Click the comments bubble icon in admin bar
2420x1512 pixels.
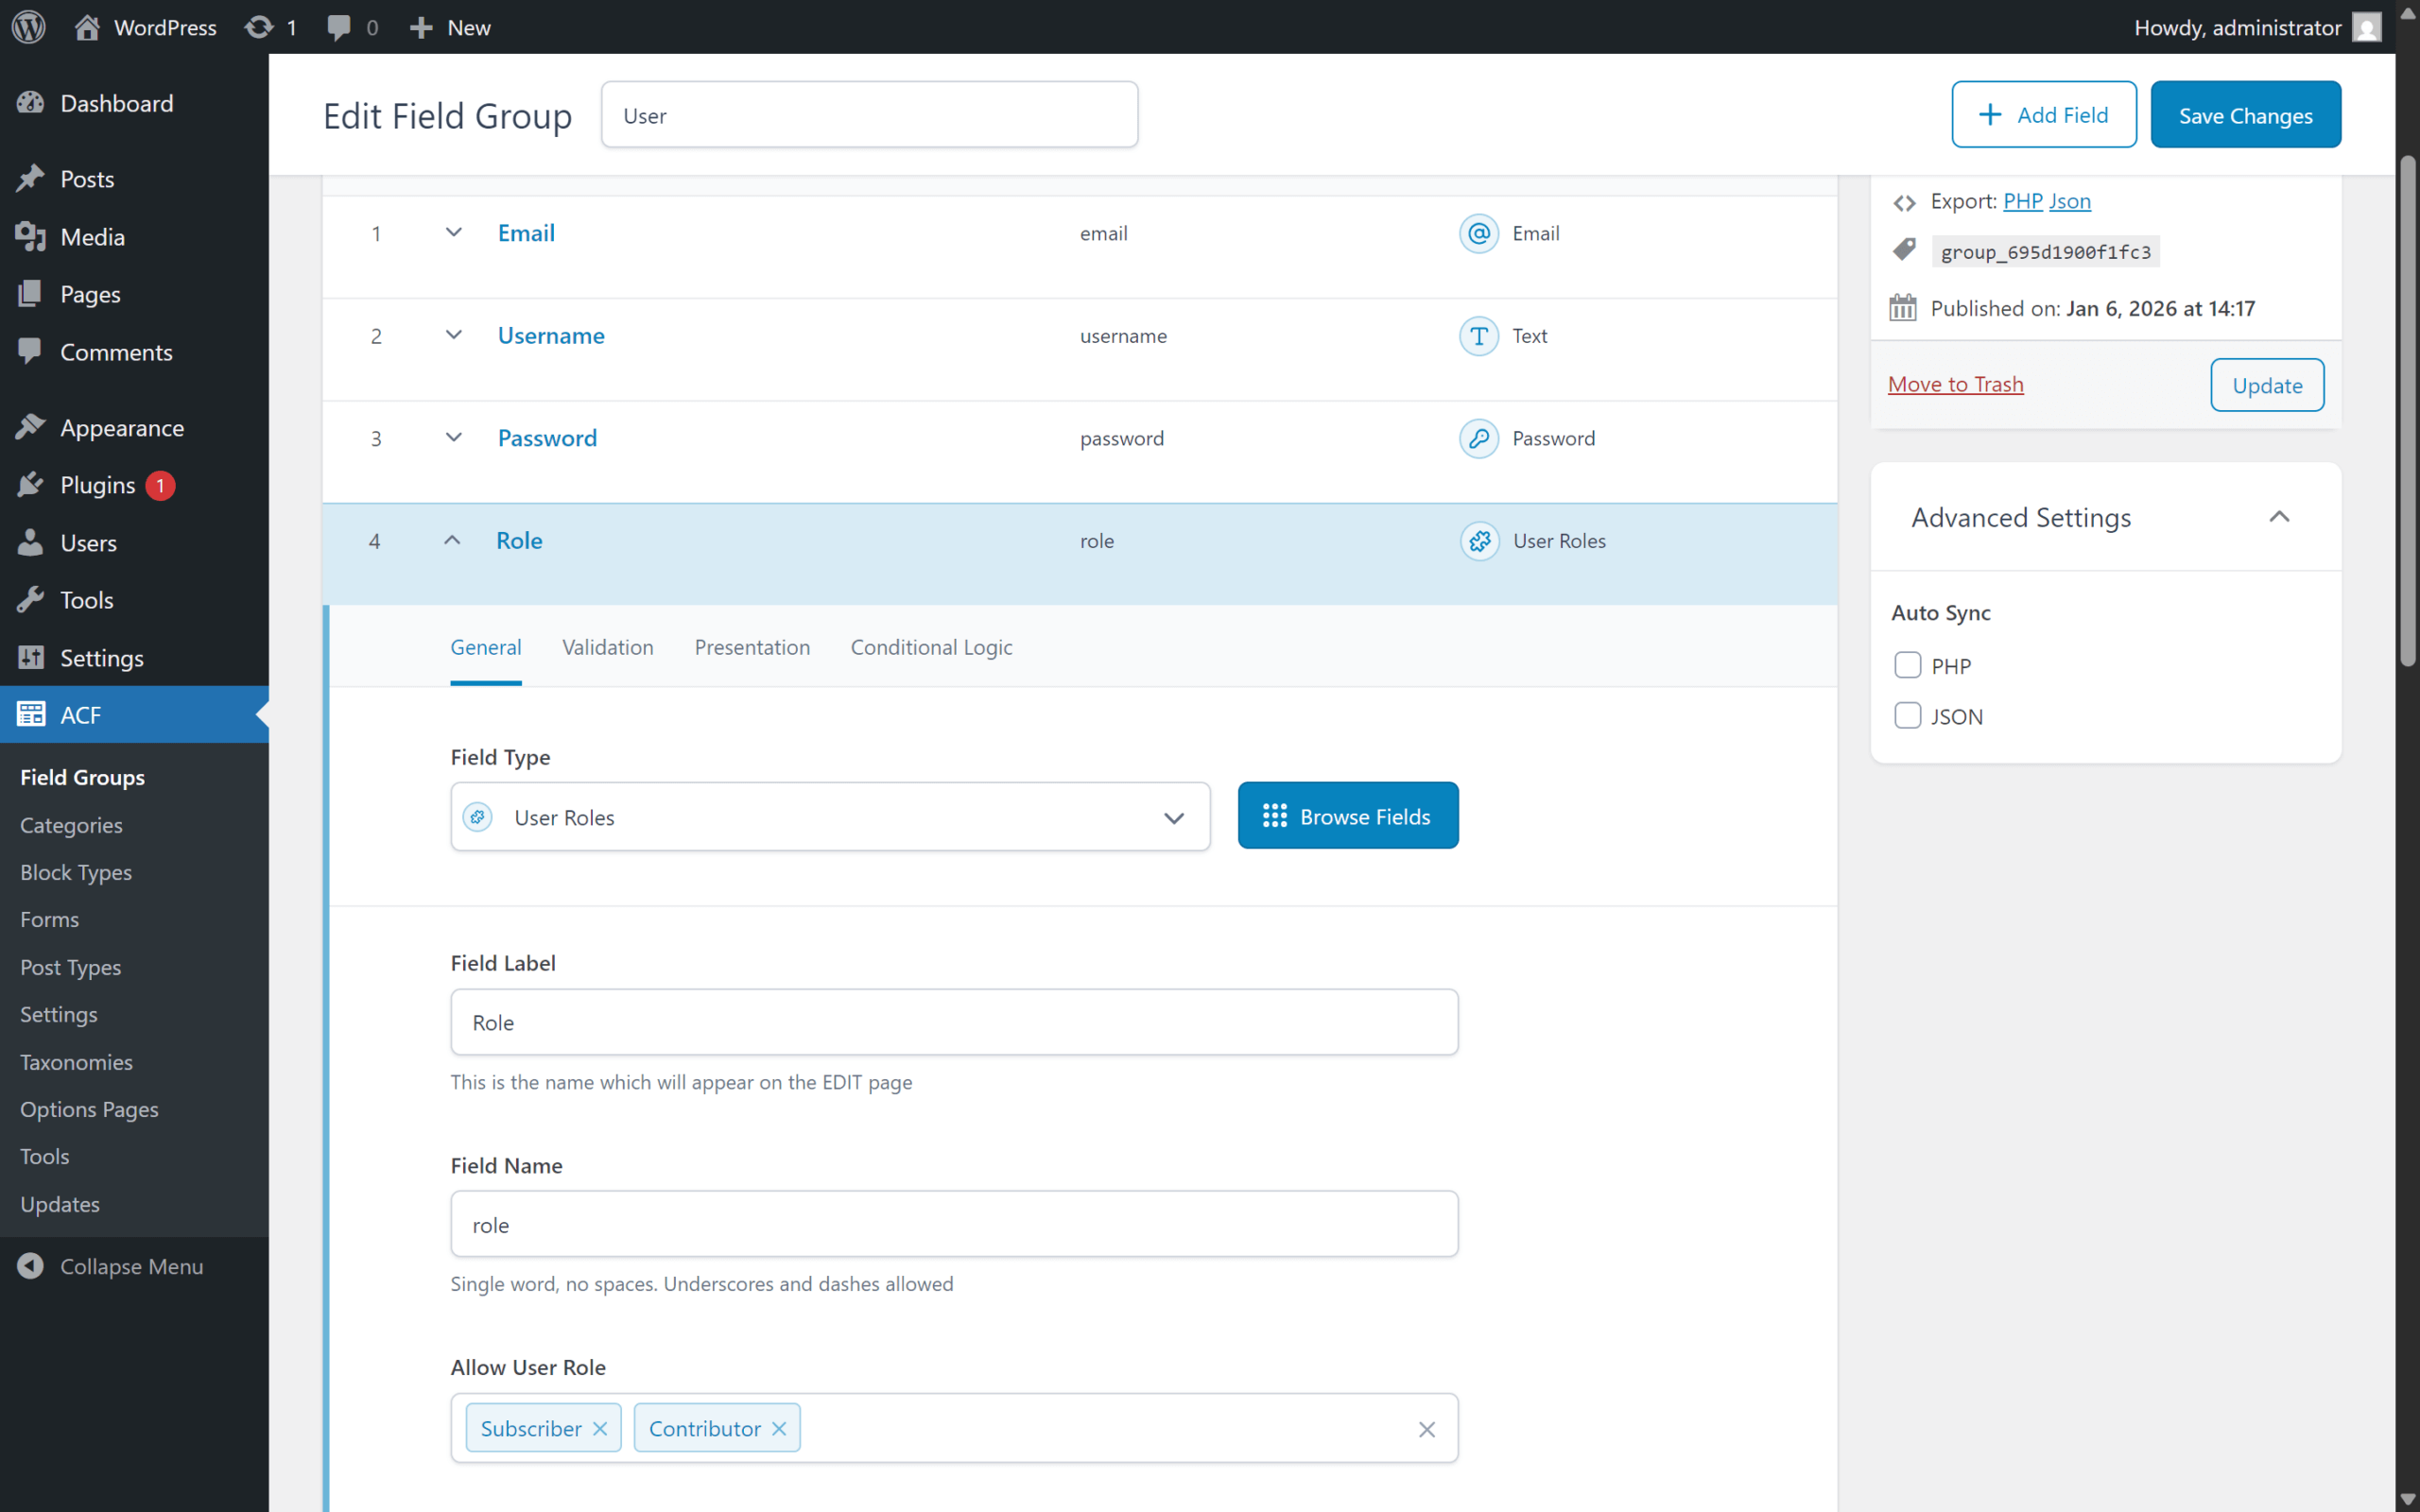[338, 27]
